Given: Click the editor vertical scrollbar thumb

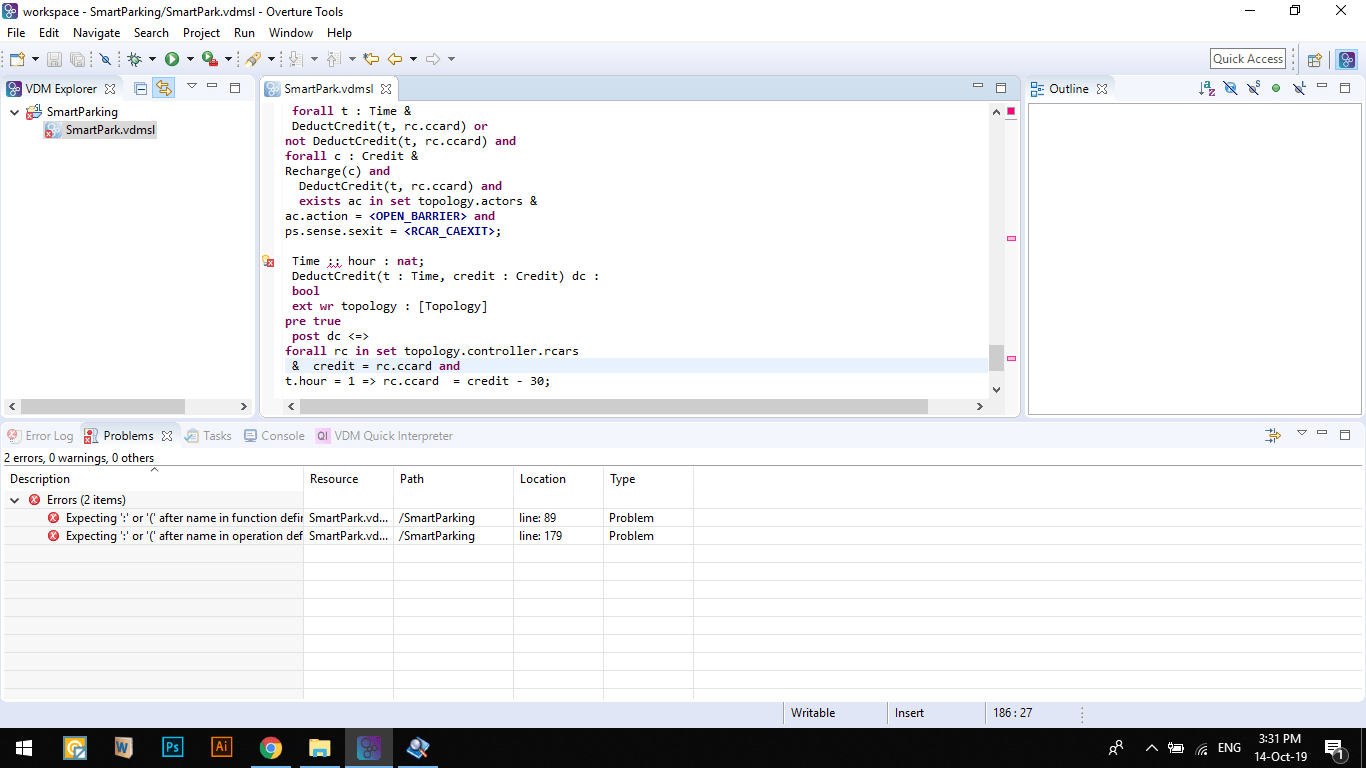Looking at the screenshot, I should [996, 357].
